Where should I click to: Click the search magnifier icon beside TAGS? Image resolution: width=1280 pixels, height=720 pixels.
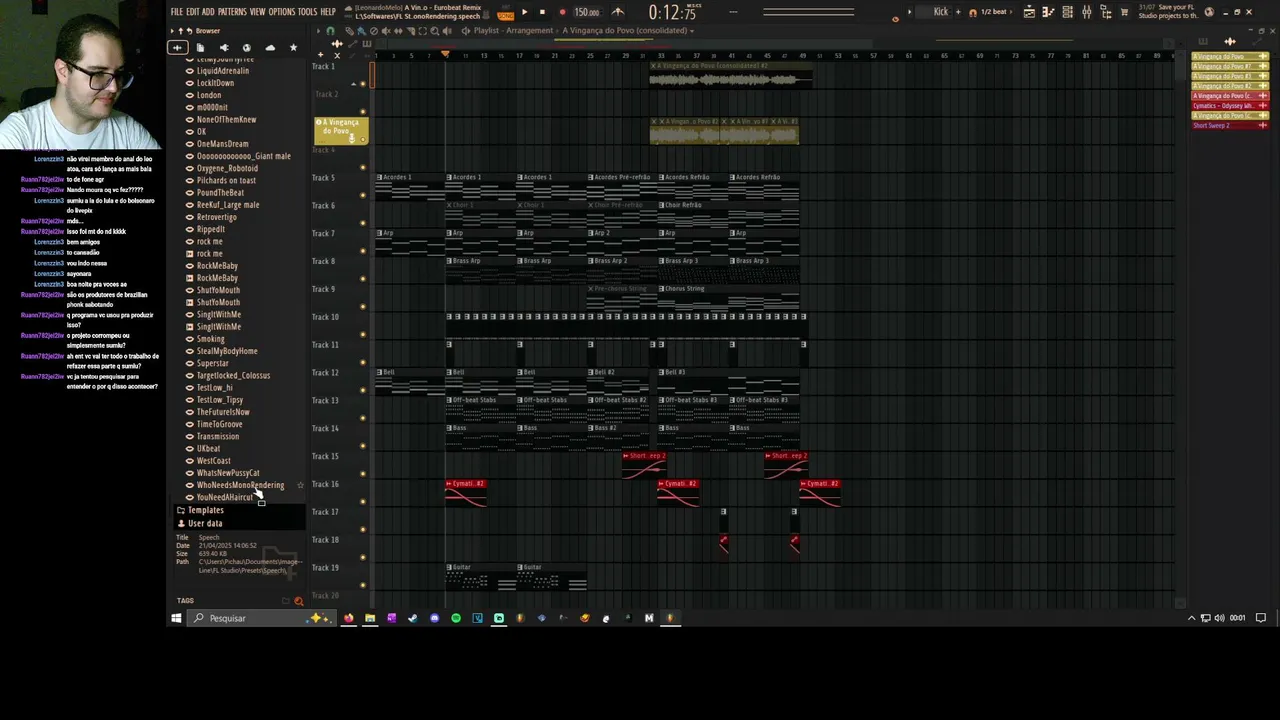298,601
